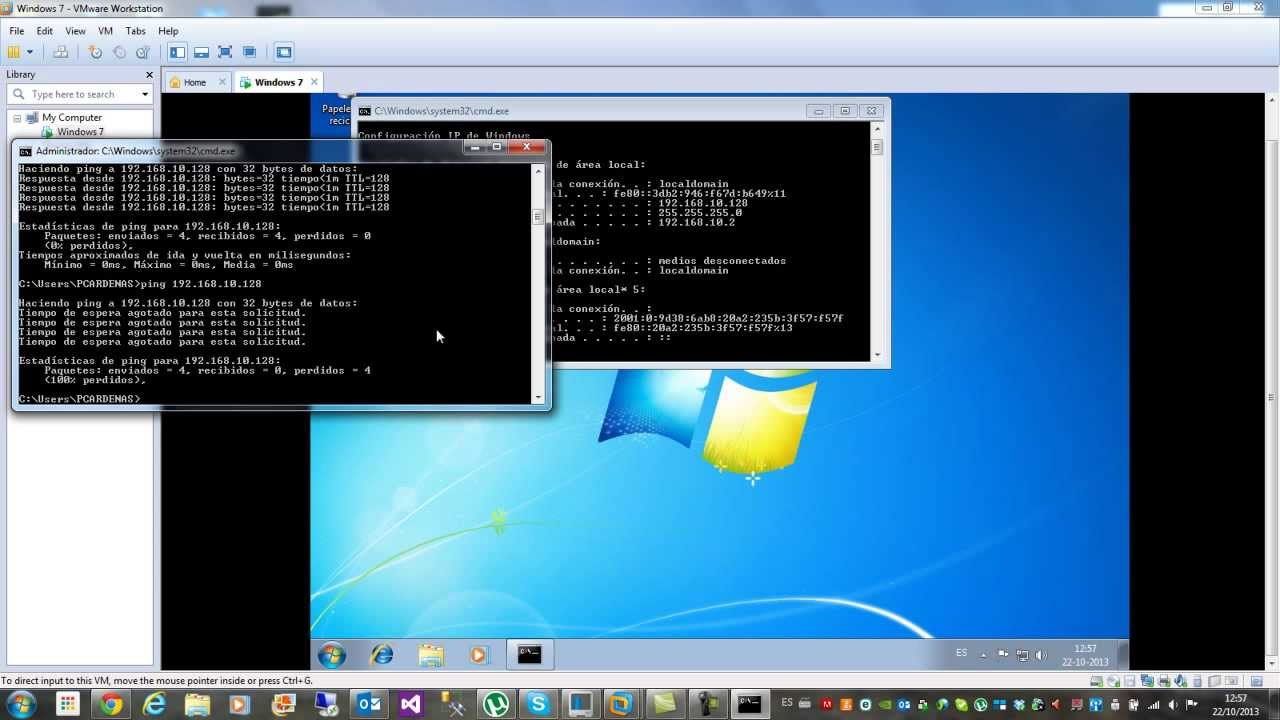Expand the power options dropdown arrow
The image size is (1280, 720).
30,52
